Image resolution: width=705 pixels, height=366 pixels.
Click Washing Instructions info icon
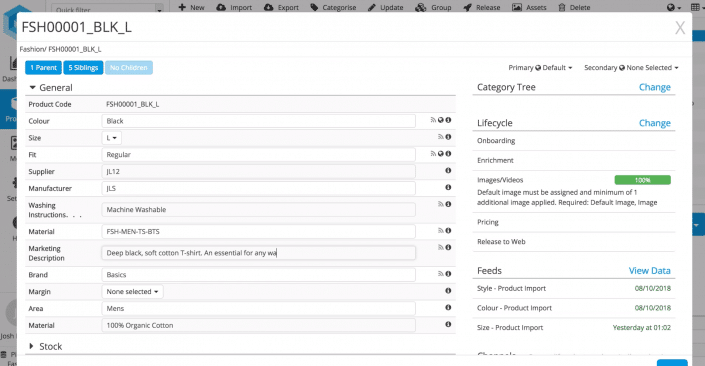pyautogui.click(x=448, y=204)
